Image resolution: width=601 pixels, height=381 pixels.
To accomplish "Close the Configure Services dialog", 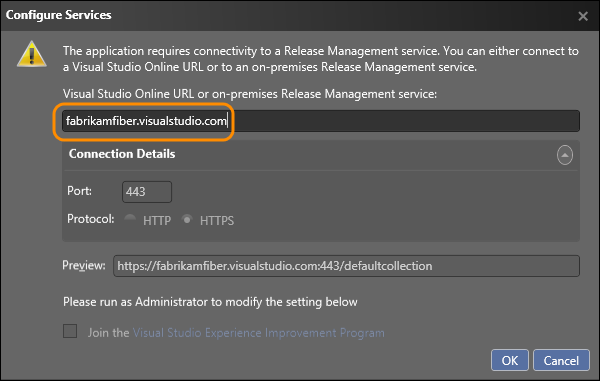I will click(x=583, y=16).
